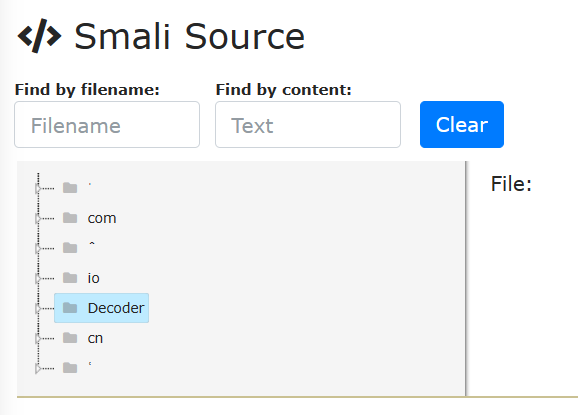578x415 pixels.
Task: Select the com tree item label
Action: click(102, 219)
